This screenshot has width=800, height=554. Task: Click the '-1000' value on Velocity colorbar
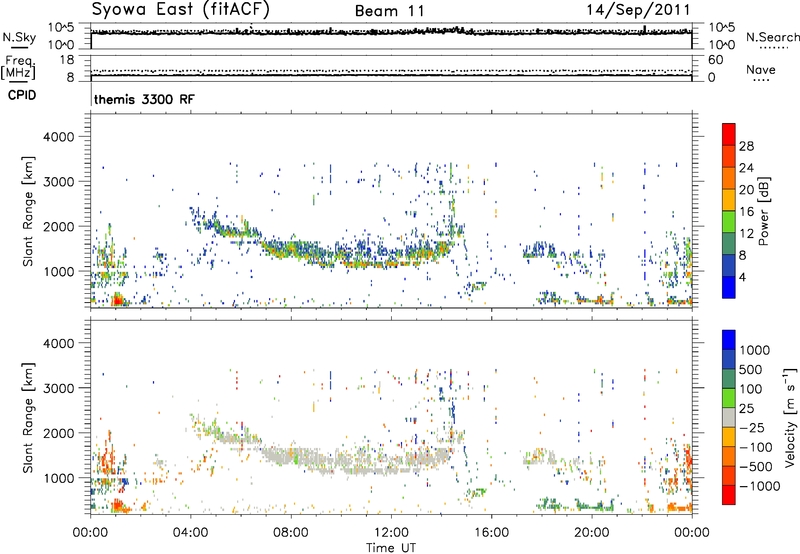tap(760, 486)
